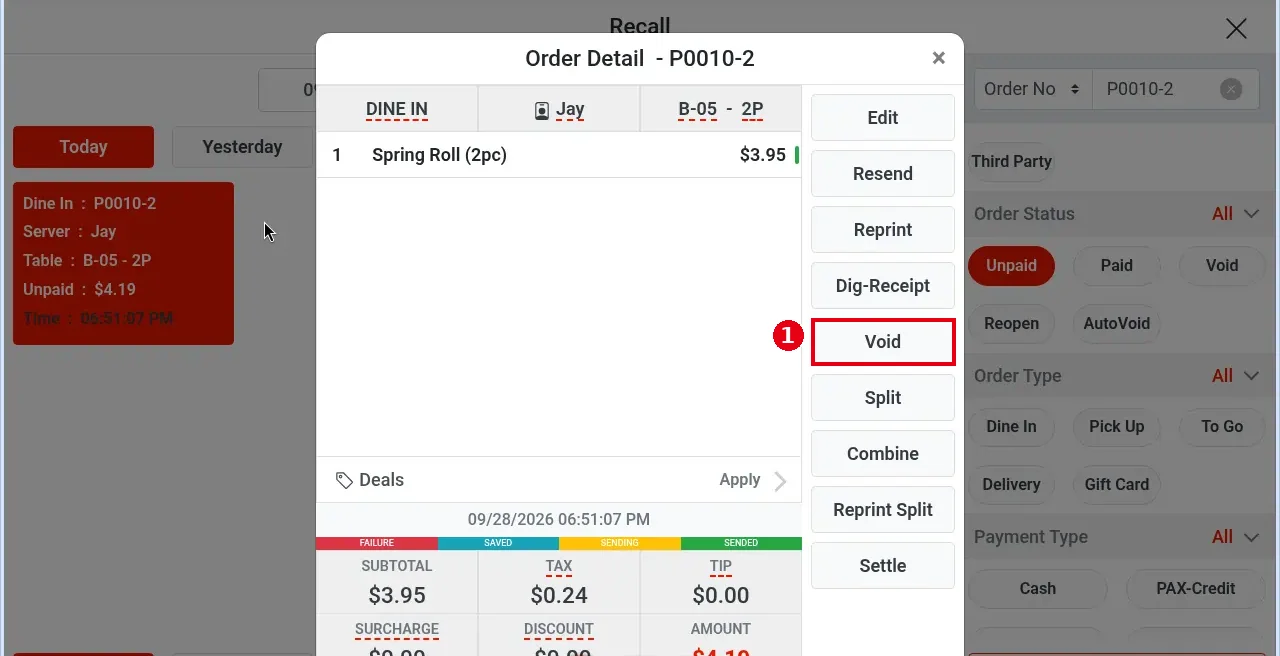Open the P0010-2 Dine In order card
The image size is (1280, 656).
(x=123, y=263)
